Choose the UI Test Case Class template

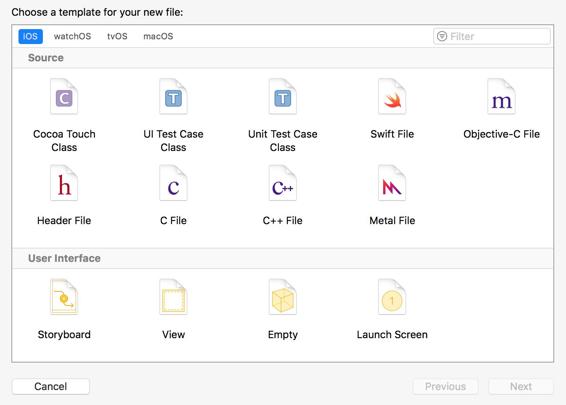(173, 97)
